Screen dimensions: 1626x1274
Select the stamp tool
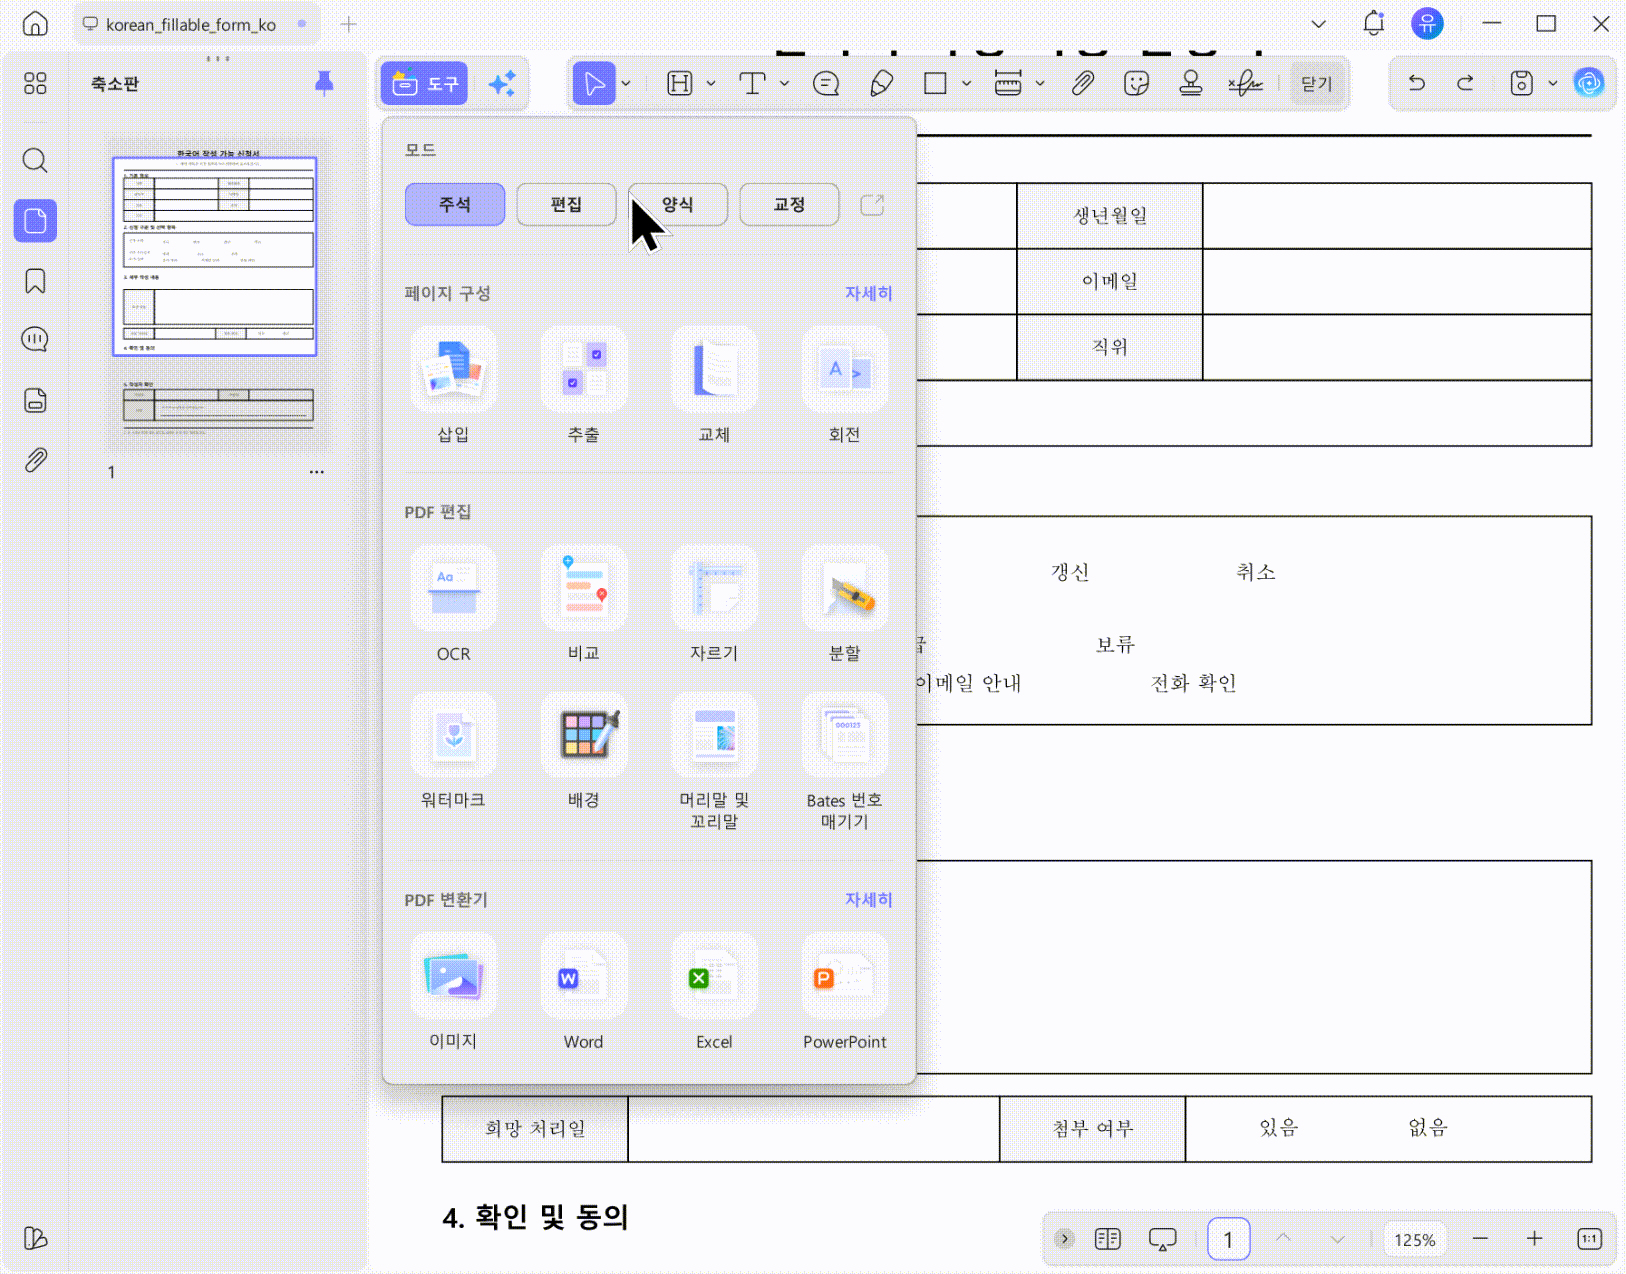click(x=1190, y=83)
